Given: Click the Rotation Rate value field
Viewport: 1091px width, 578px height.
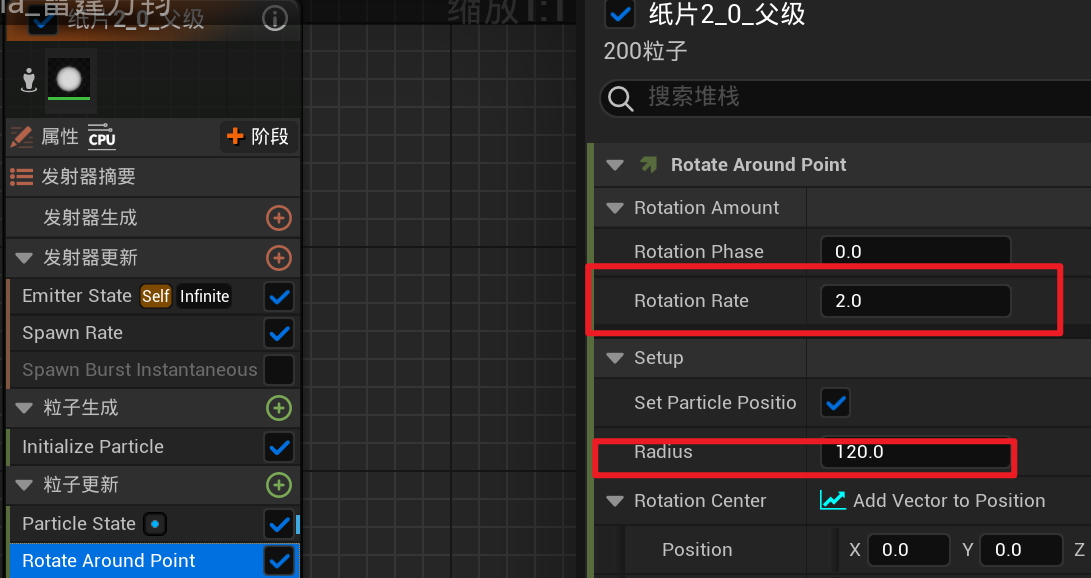Looking at the screenshot, I should pos(914,301).
